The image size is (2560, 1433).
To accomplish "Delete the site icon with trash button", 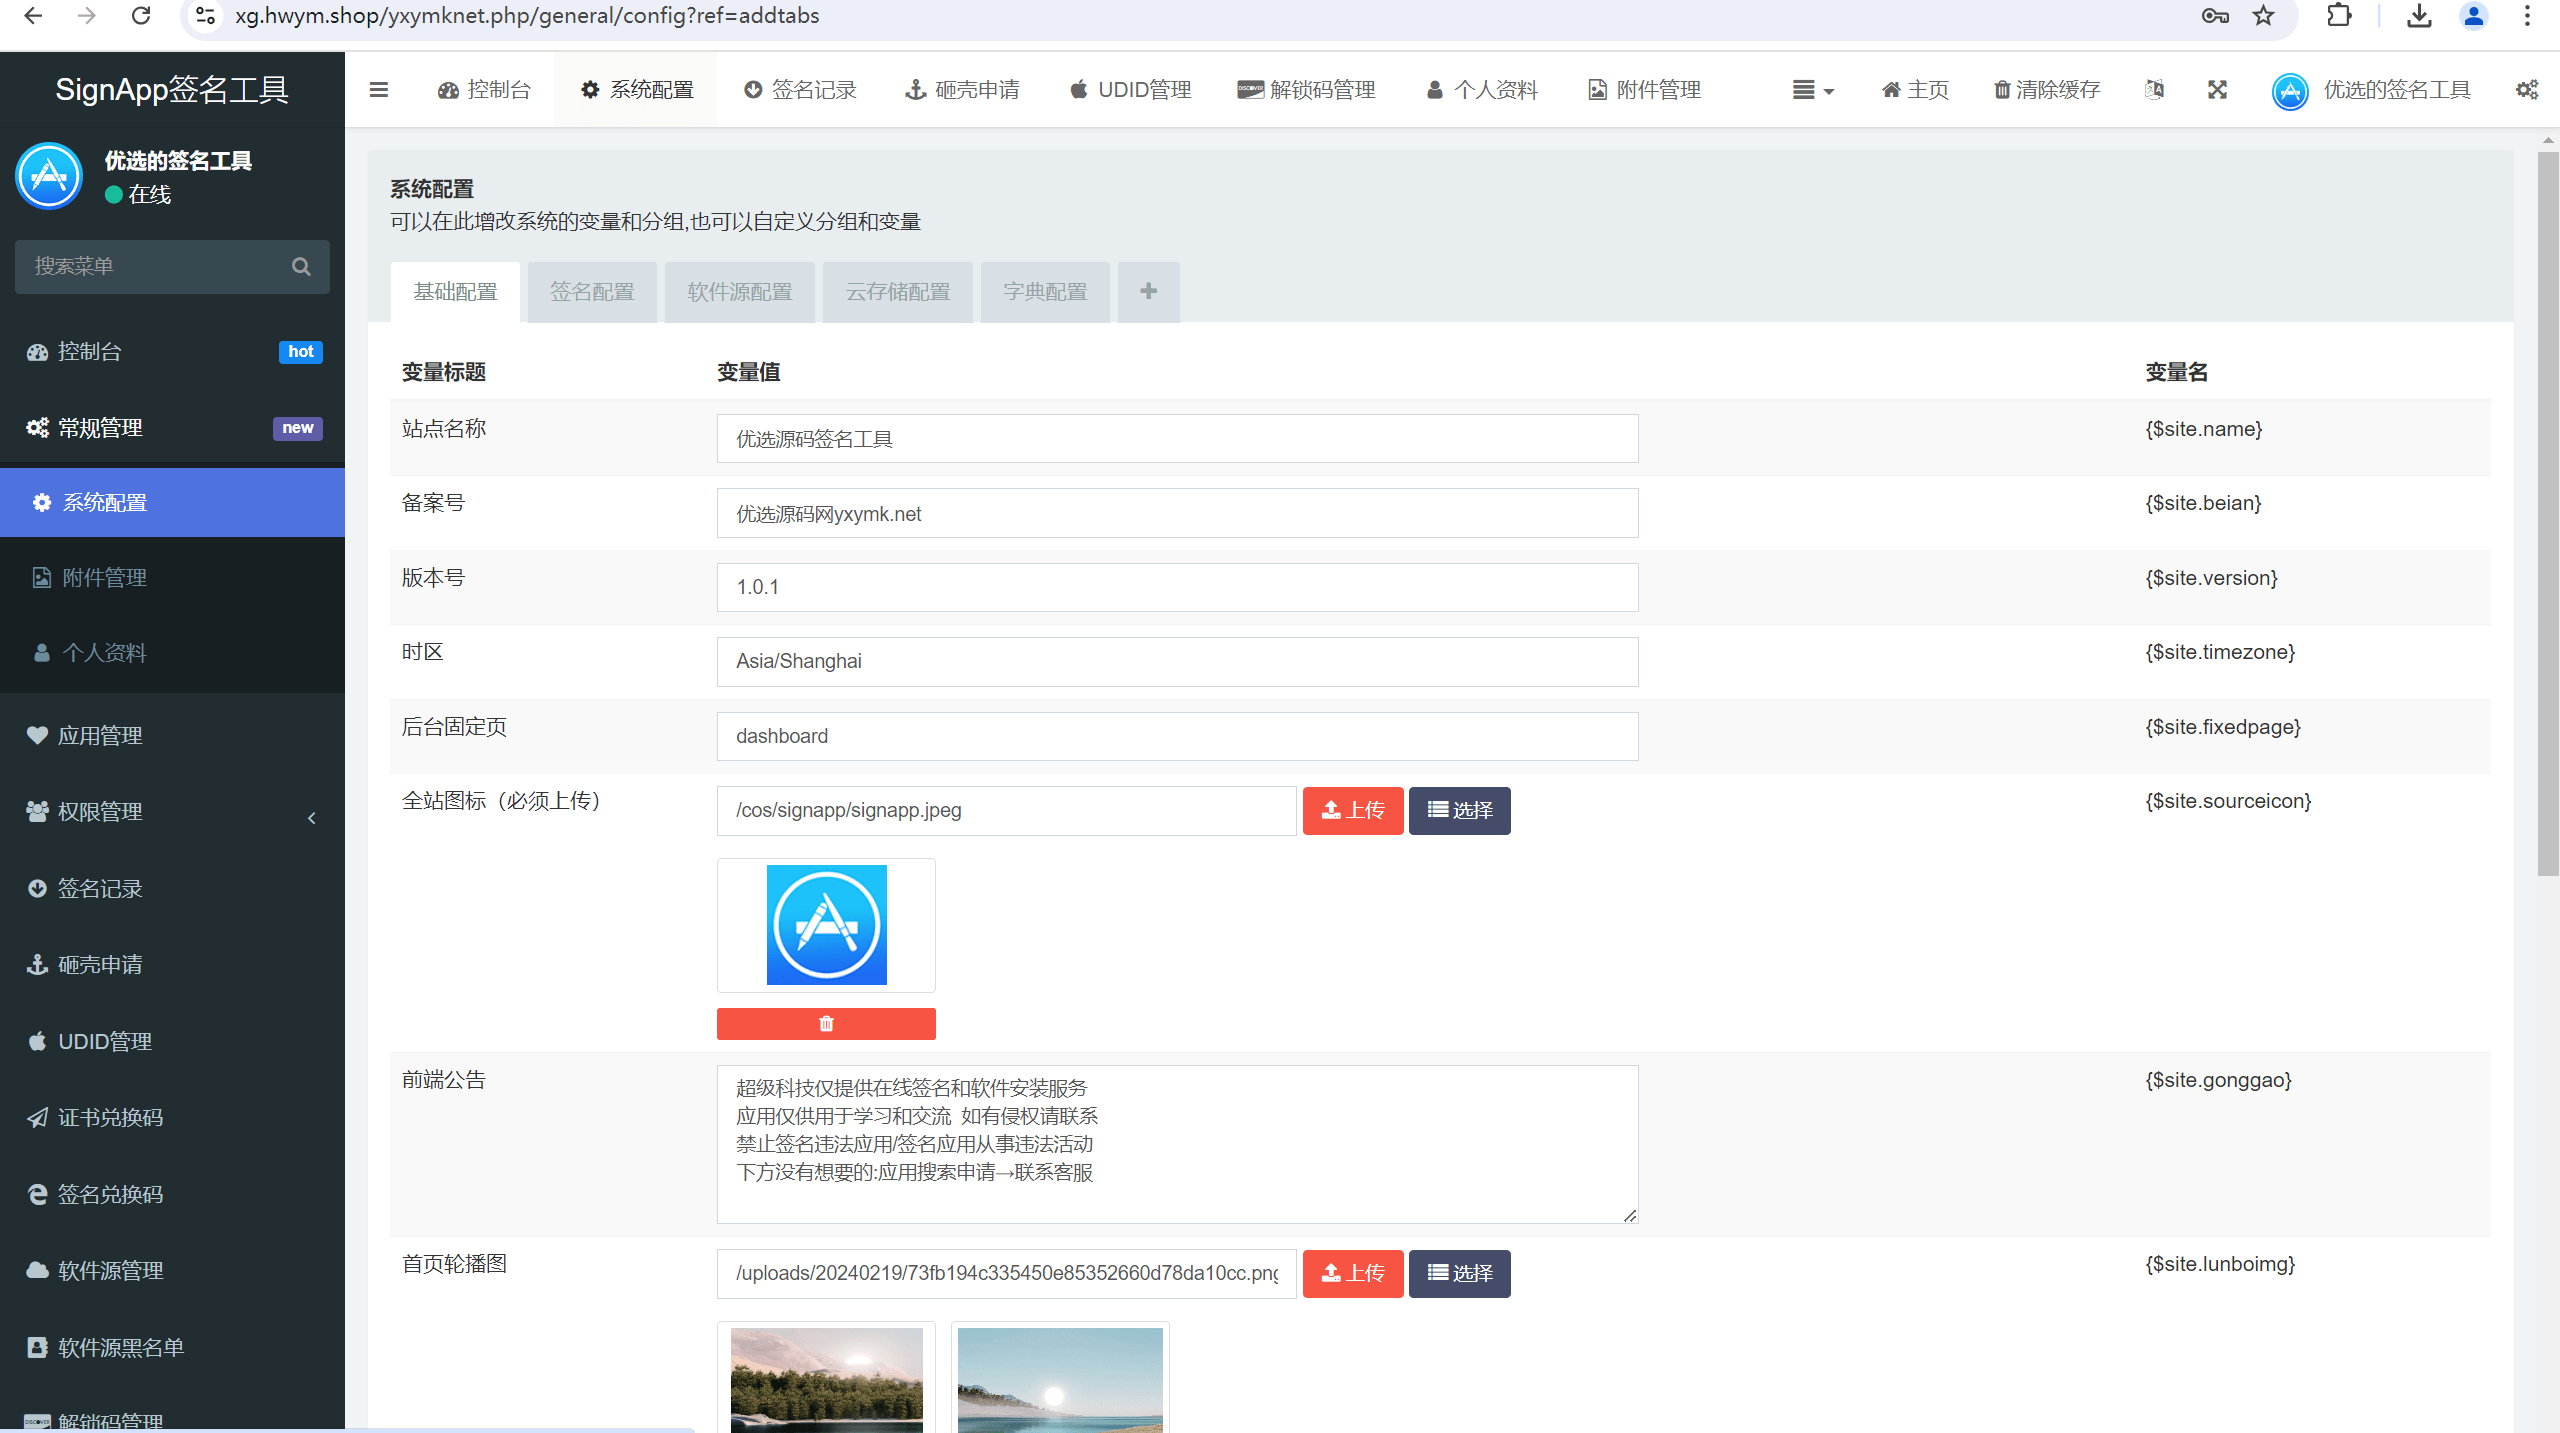I will [826, 1023].
